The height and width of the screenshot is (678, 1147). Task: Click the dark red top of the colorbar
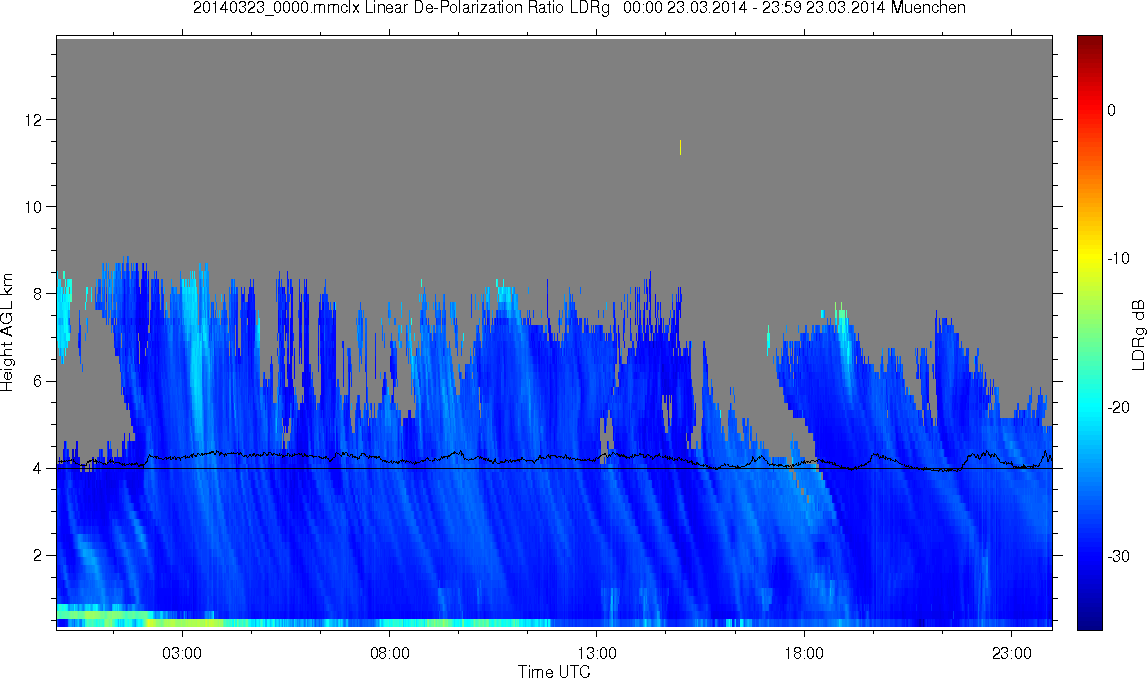1089,44
